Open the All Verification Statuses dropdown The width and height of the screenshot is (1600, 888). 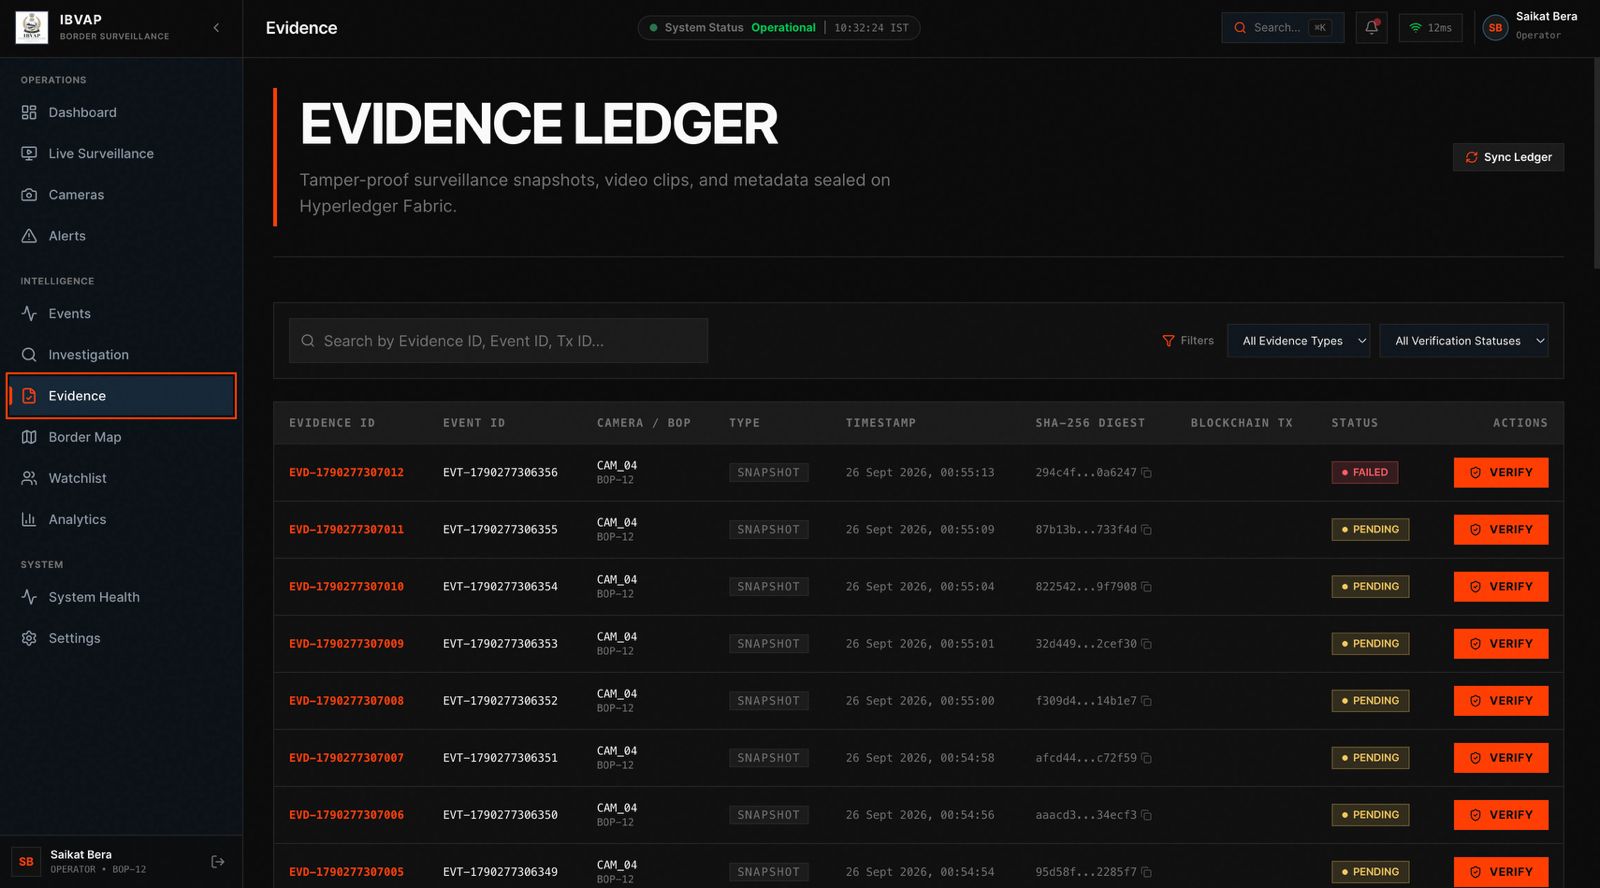point(1464,341)
